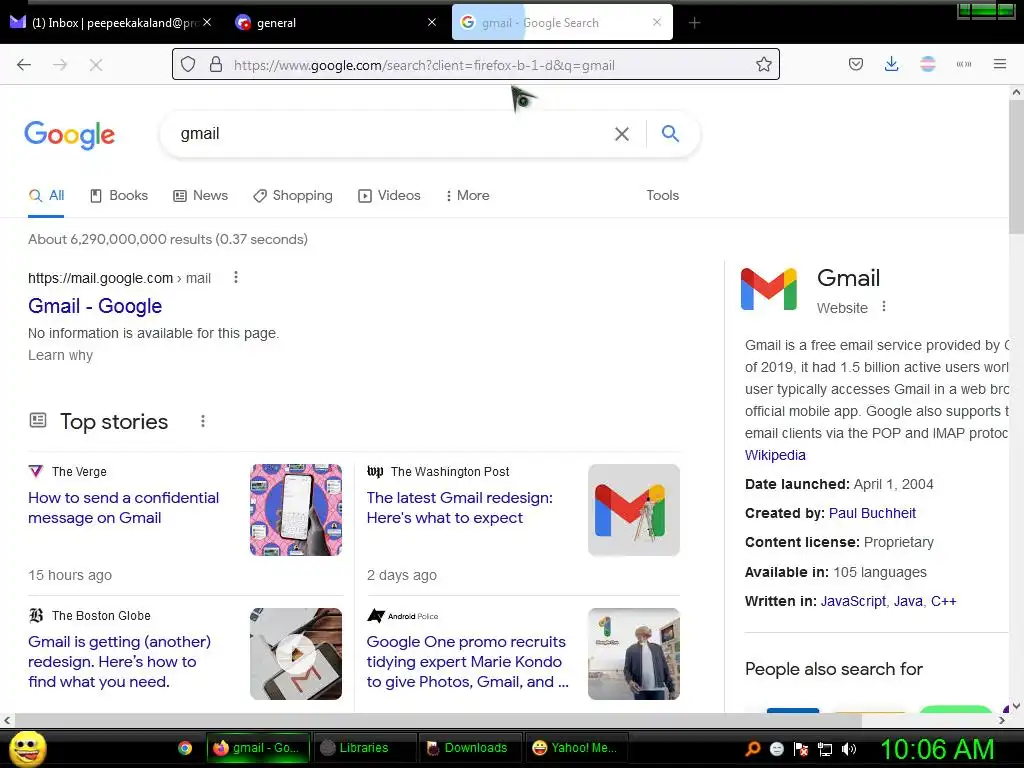Select the News search filter
Viewport: 1024px width, 768px height.
(x=200, y=195)
